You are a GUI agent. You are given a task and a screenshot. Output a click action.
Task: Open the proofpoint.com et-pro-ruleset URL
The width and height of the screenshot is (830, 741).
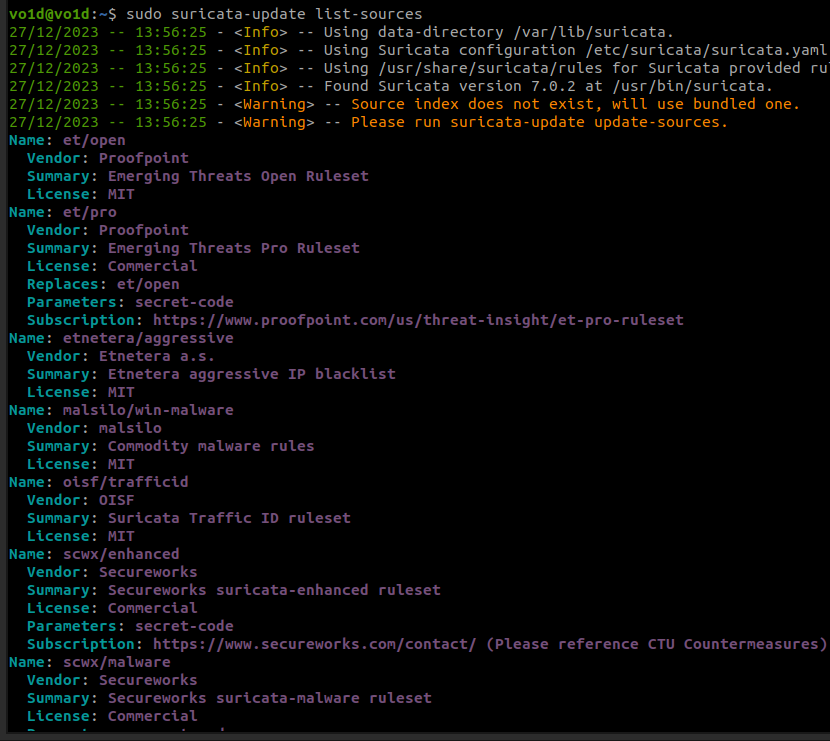[418, 320]
